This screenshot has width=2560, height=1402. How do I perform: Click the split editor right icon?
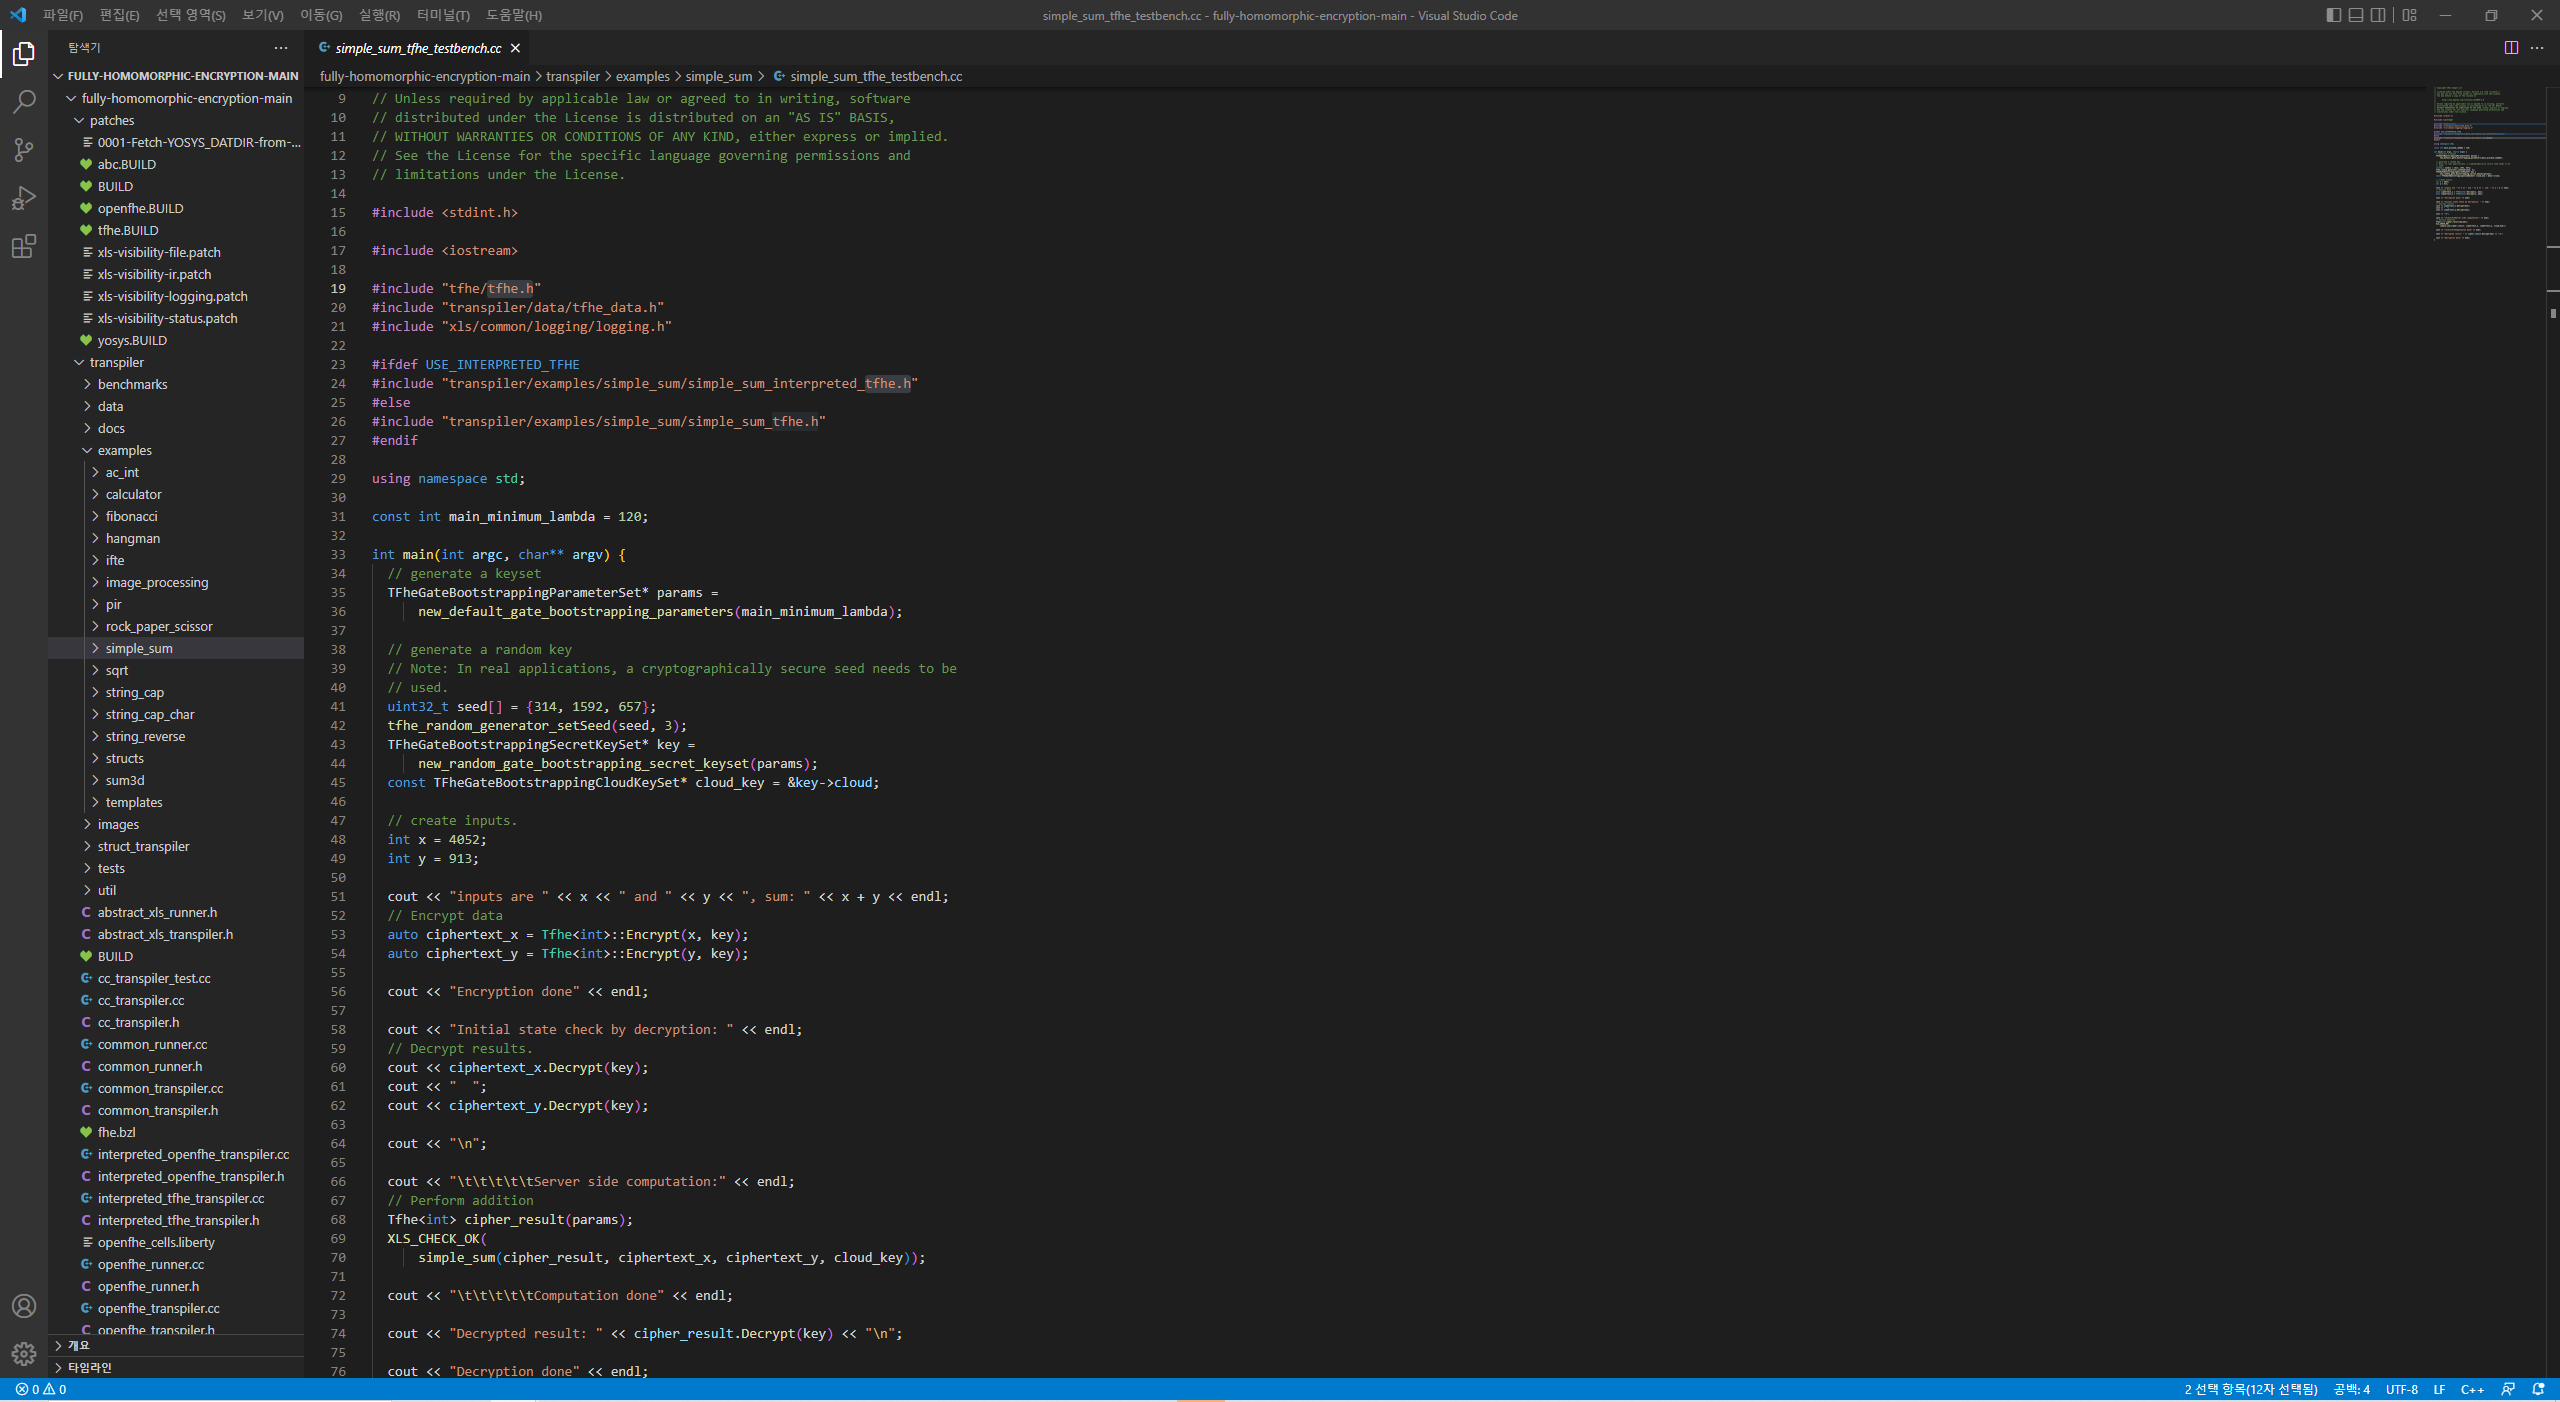point(2511,48)
